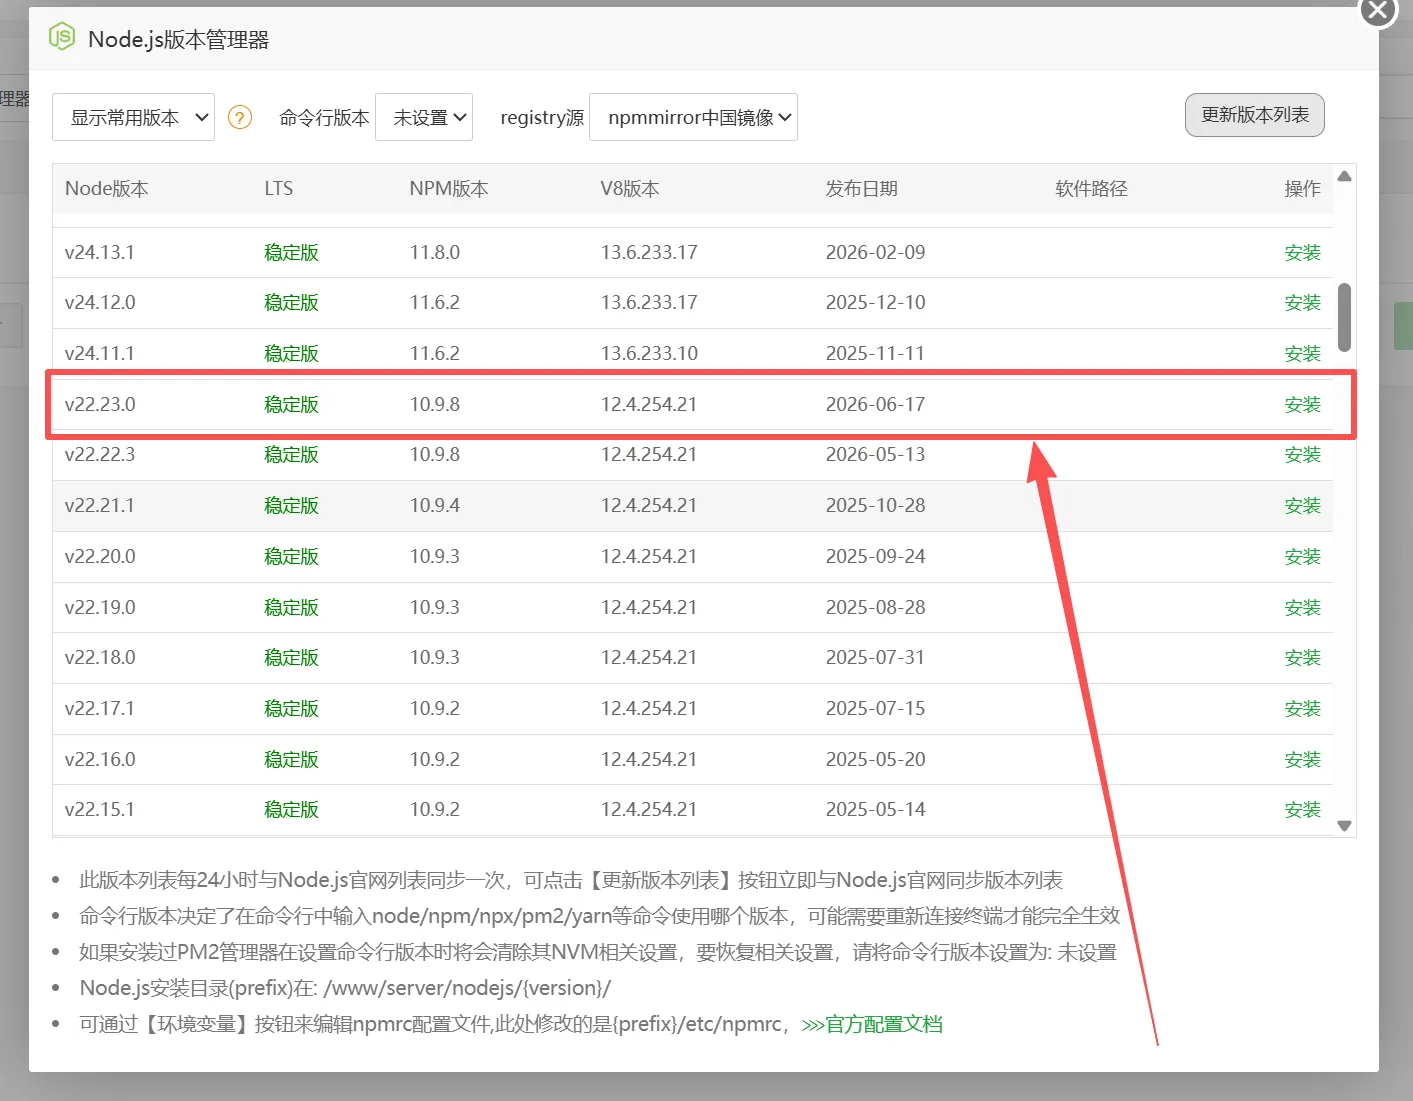Click V8 version 13.6.233.10
The height and width of the screenshot is (1101, 1413).
(x=649, y=354)
